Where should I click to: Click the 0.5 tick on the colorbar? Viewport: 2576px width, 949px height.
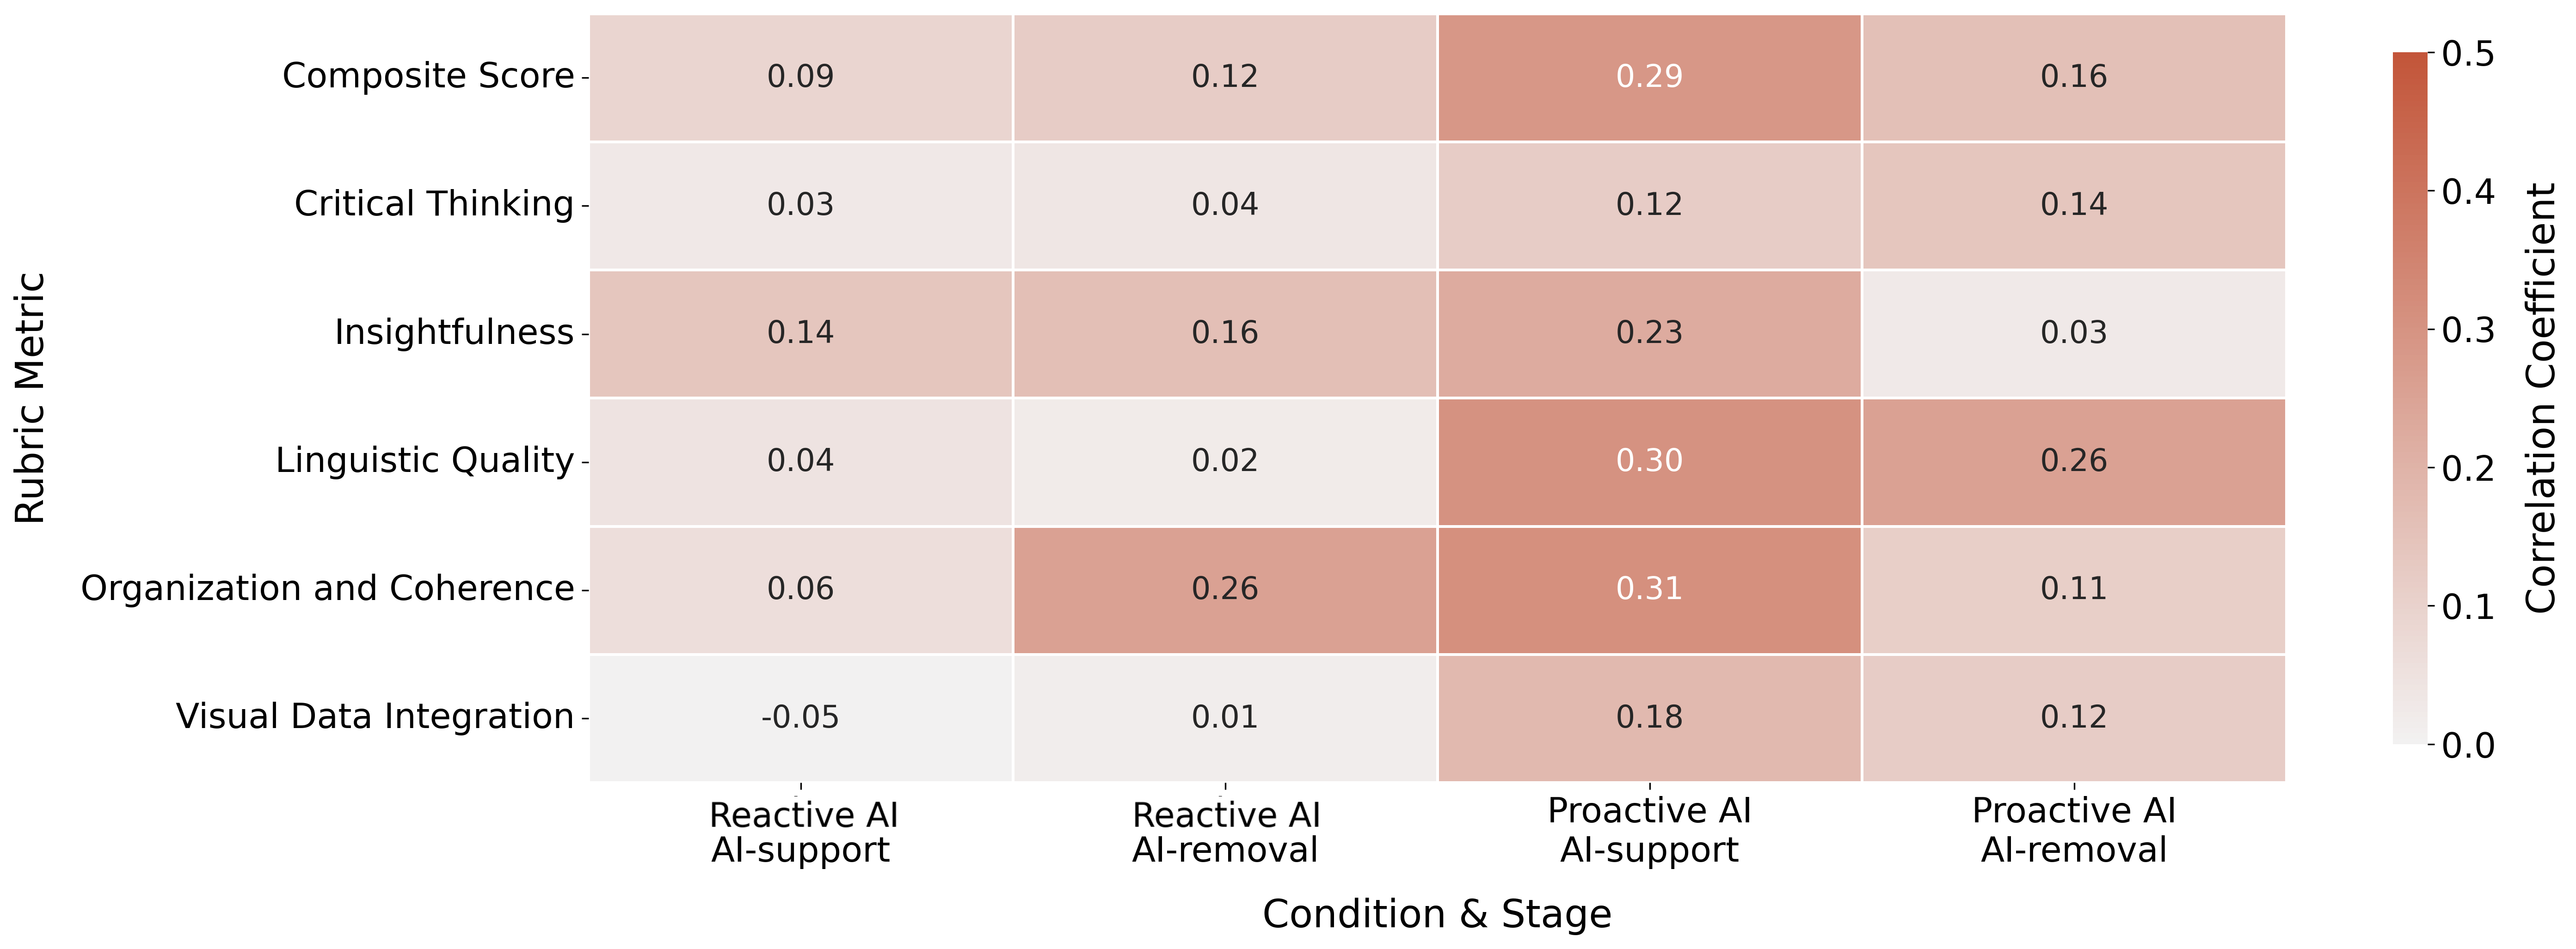click(x=2467, y=53)
